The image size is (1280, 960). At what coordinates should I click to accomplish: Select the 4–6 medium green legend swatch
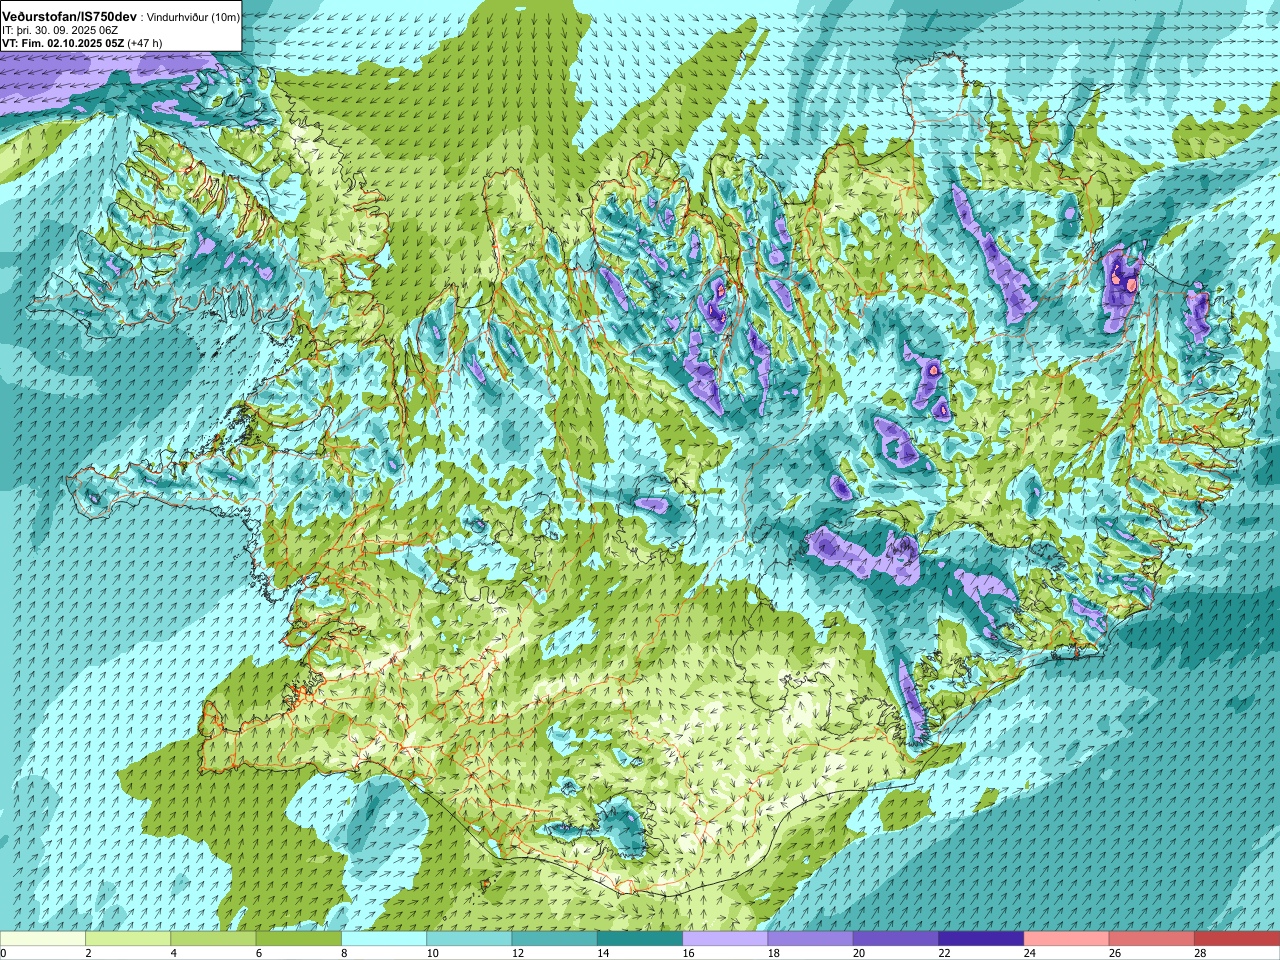click(x=213, y=939)
